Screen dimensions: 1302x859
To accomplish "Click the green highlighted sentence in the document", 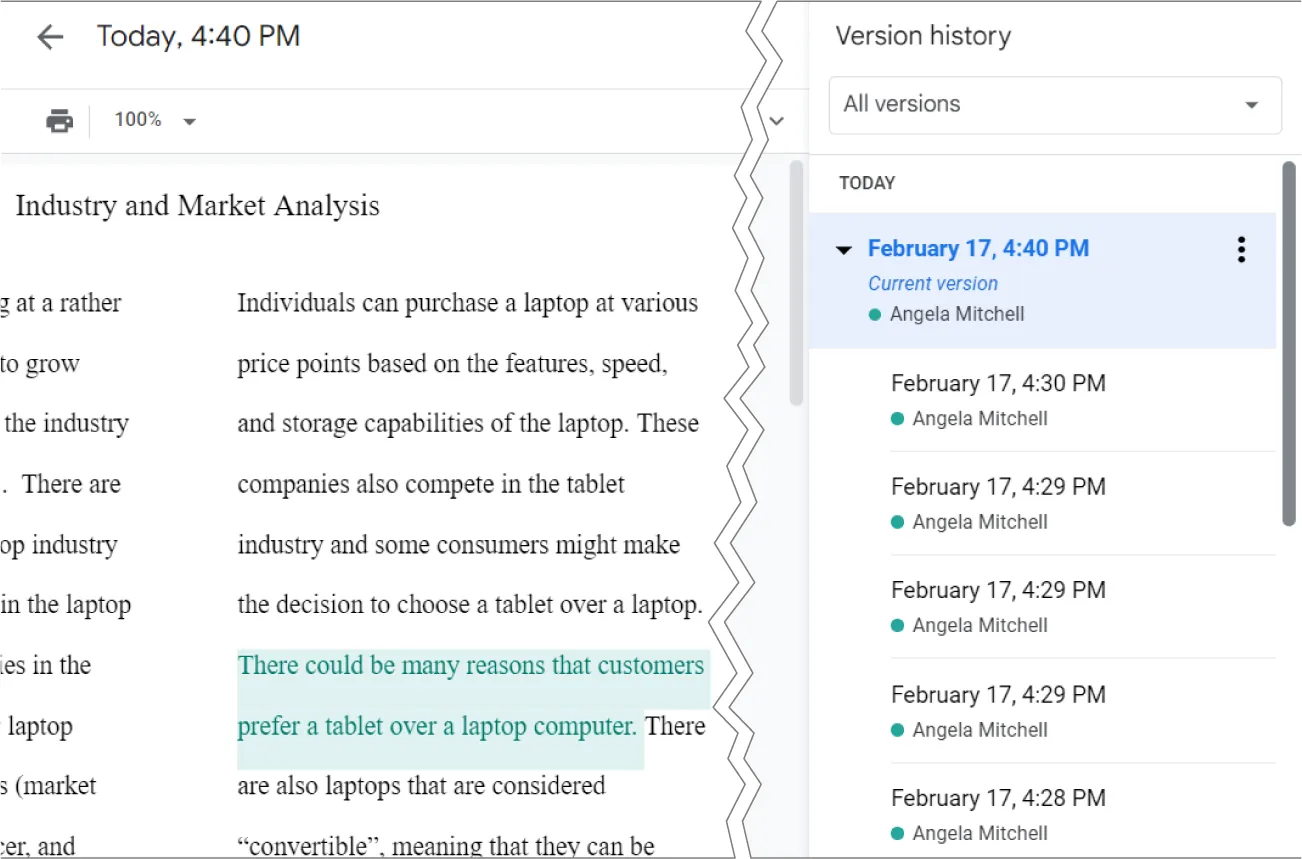I will tap(470, 695).
